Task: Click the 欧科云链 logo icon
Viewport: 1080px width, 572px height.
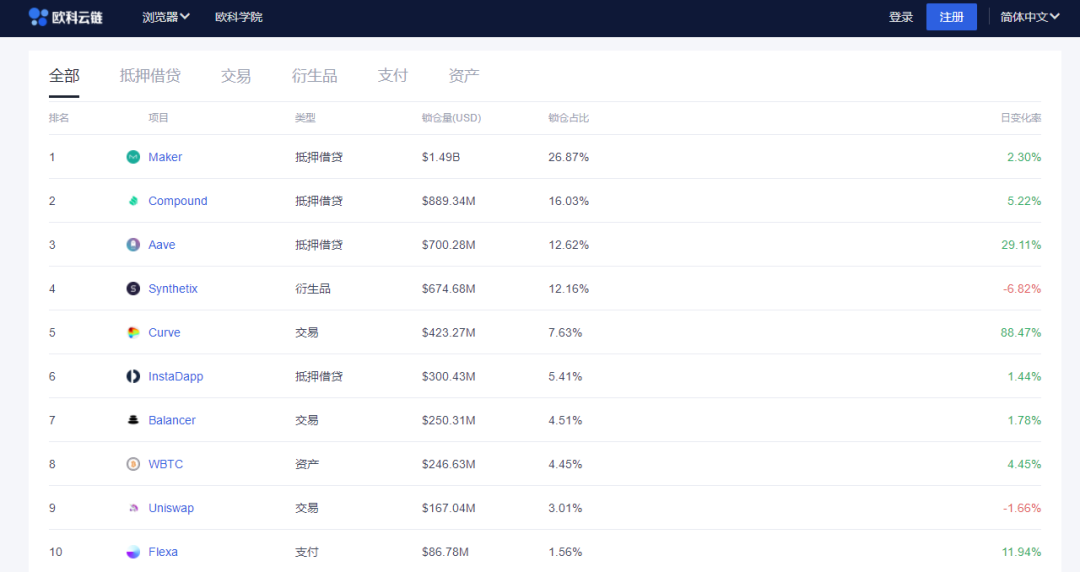Action: (x=38, y=17)
